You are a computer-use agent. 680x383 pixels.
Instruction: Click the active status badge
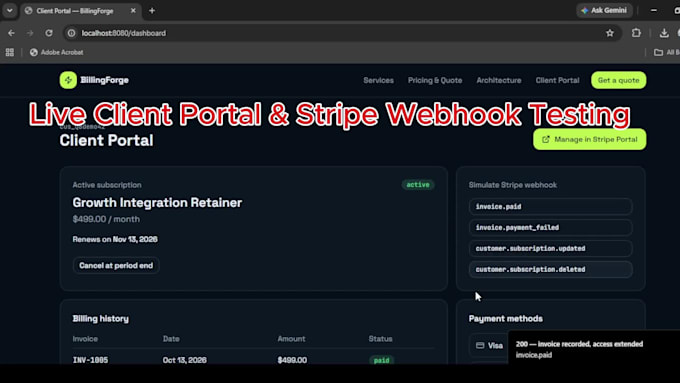tap(418, 185)
